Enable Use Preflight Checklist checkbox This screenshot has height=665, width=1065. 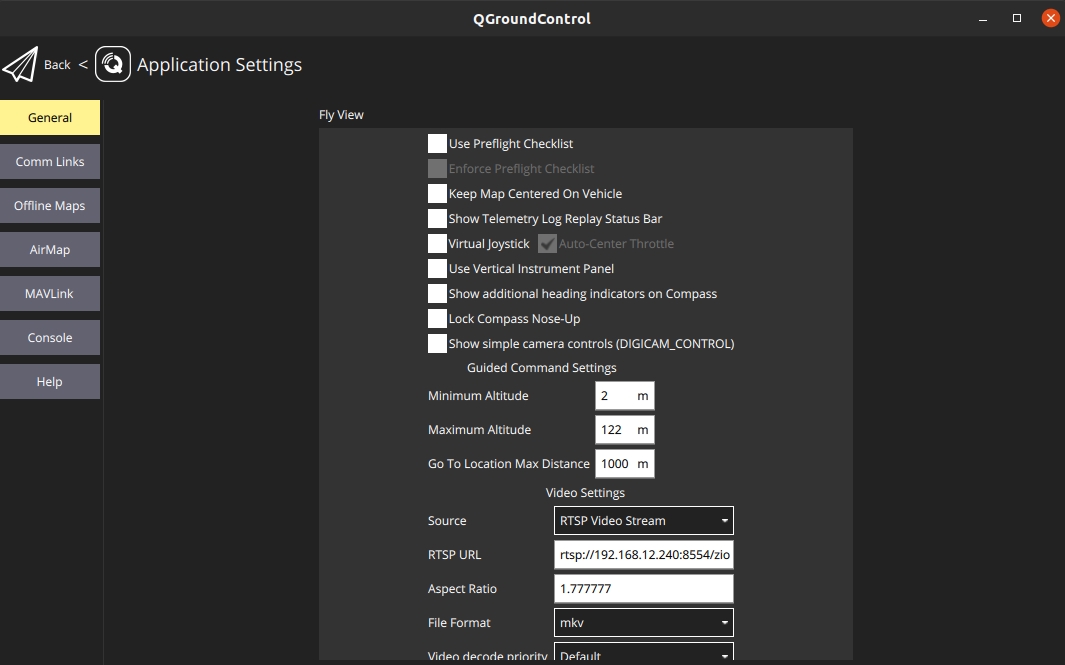coord(437,144)
